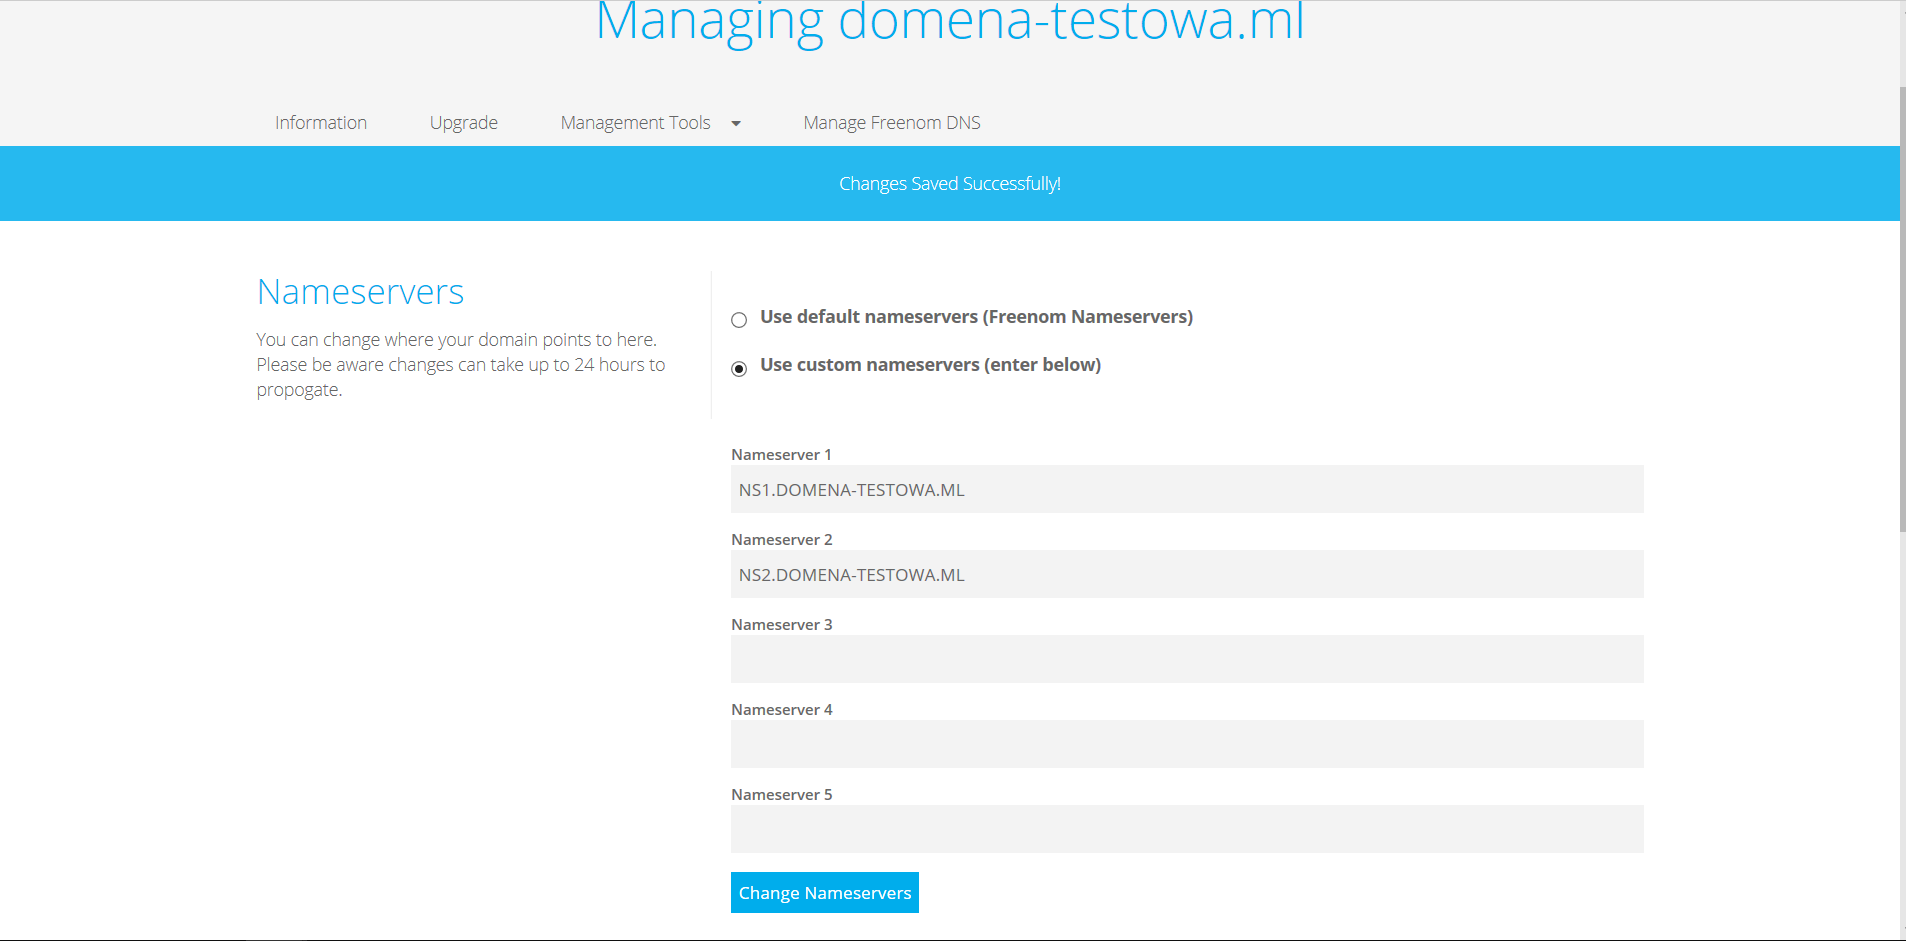Viewport: 1906px width, 941px height.
Task: Go to the Upgrade tab
Action: (x=463, y=122)
